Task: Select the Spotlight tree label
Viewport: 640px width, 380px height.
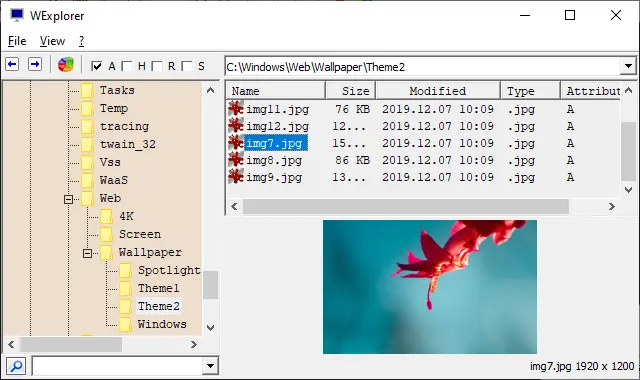Action: (x=169, y=270)
